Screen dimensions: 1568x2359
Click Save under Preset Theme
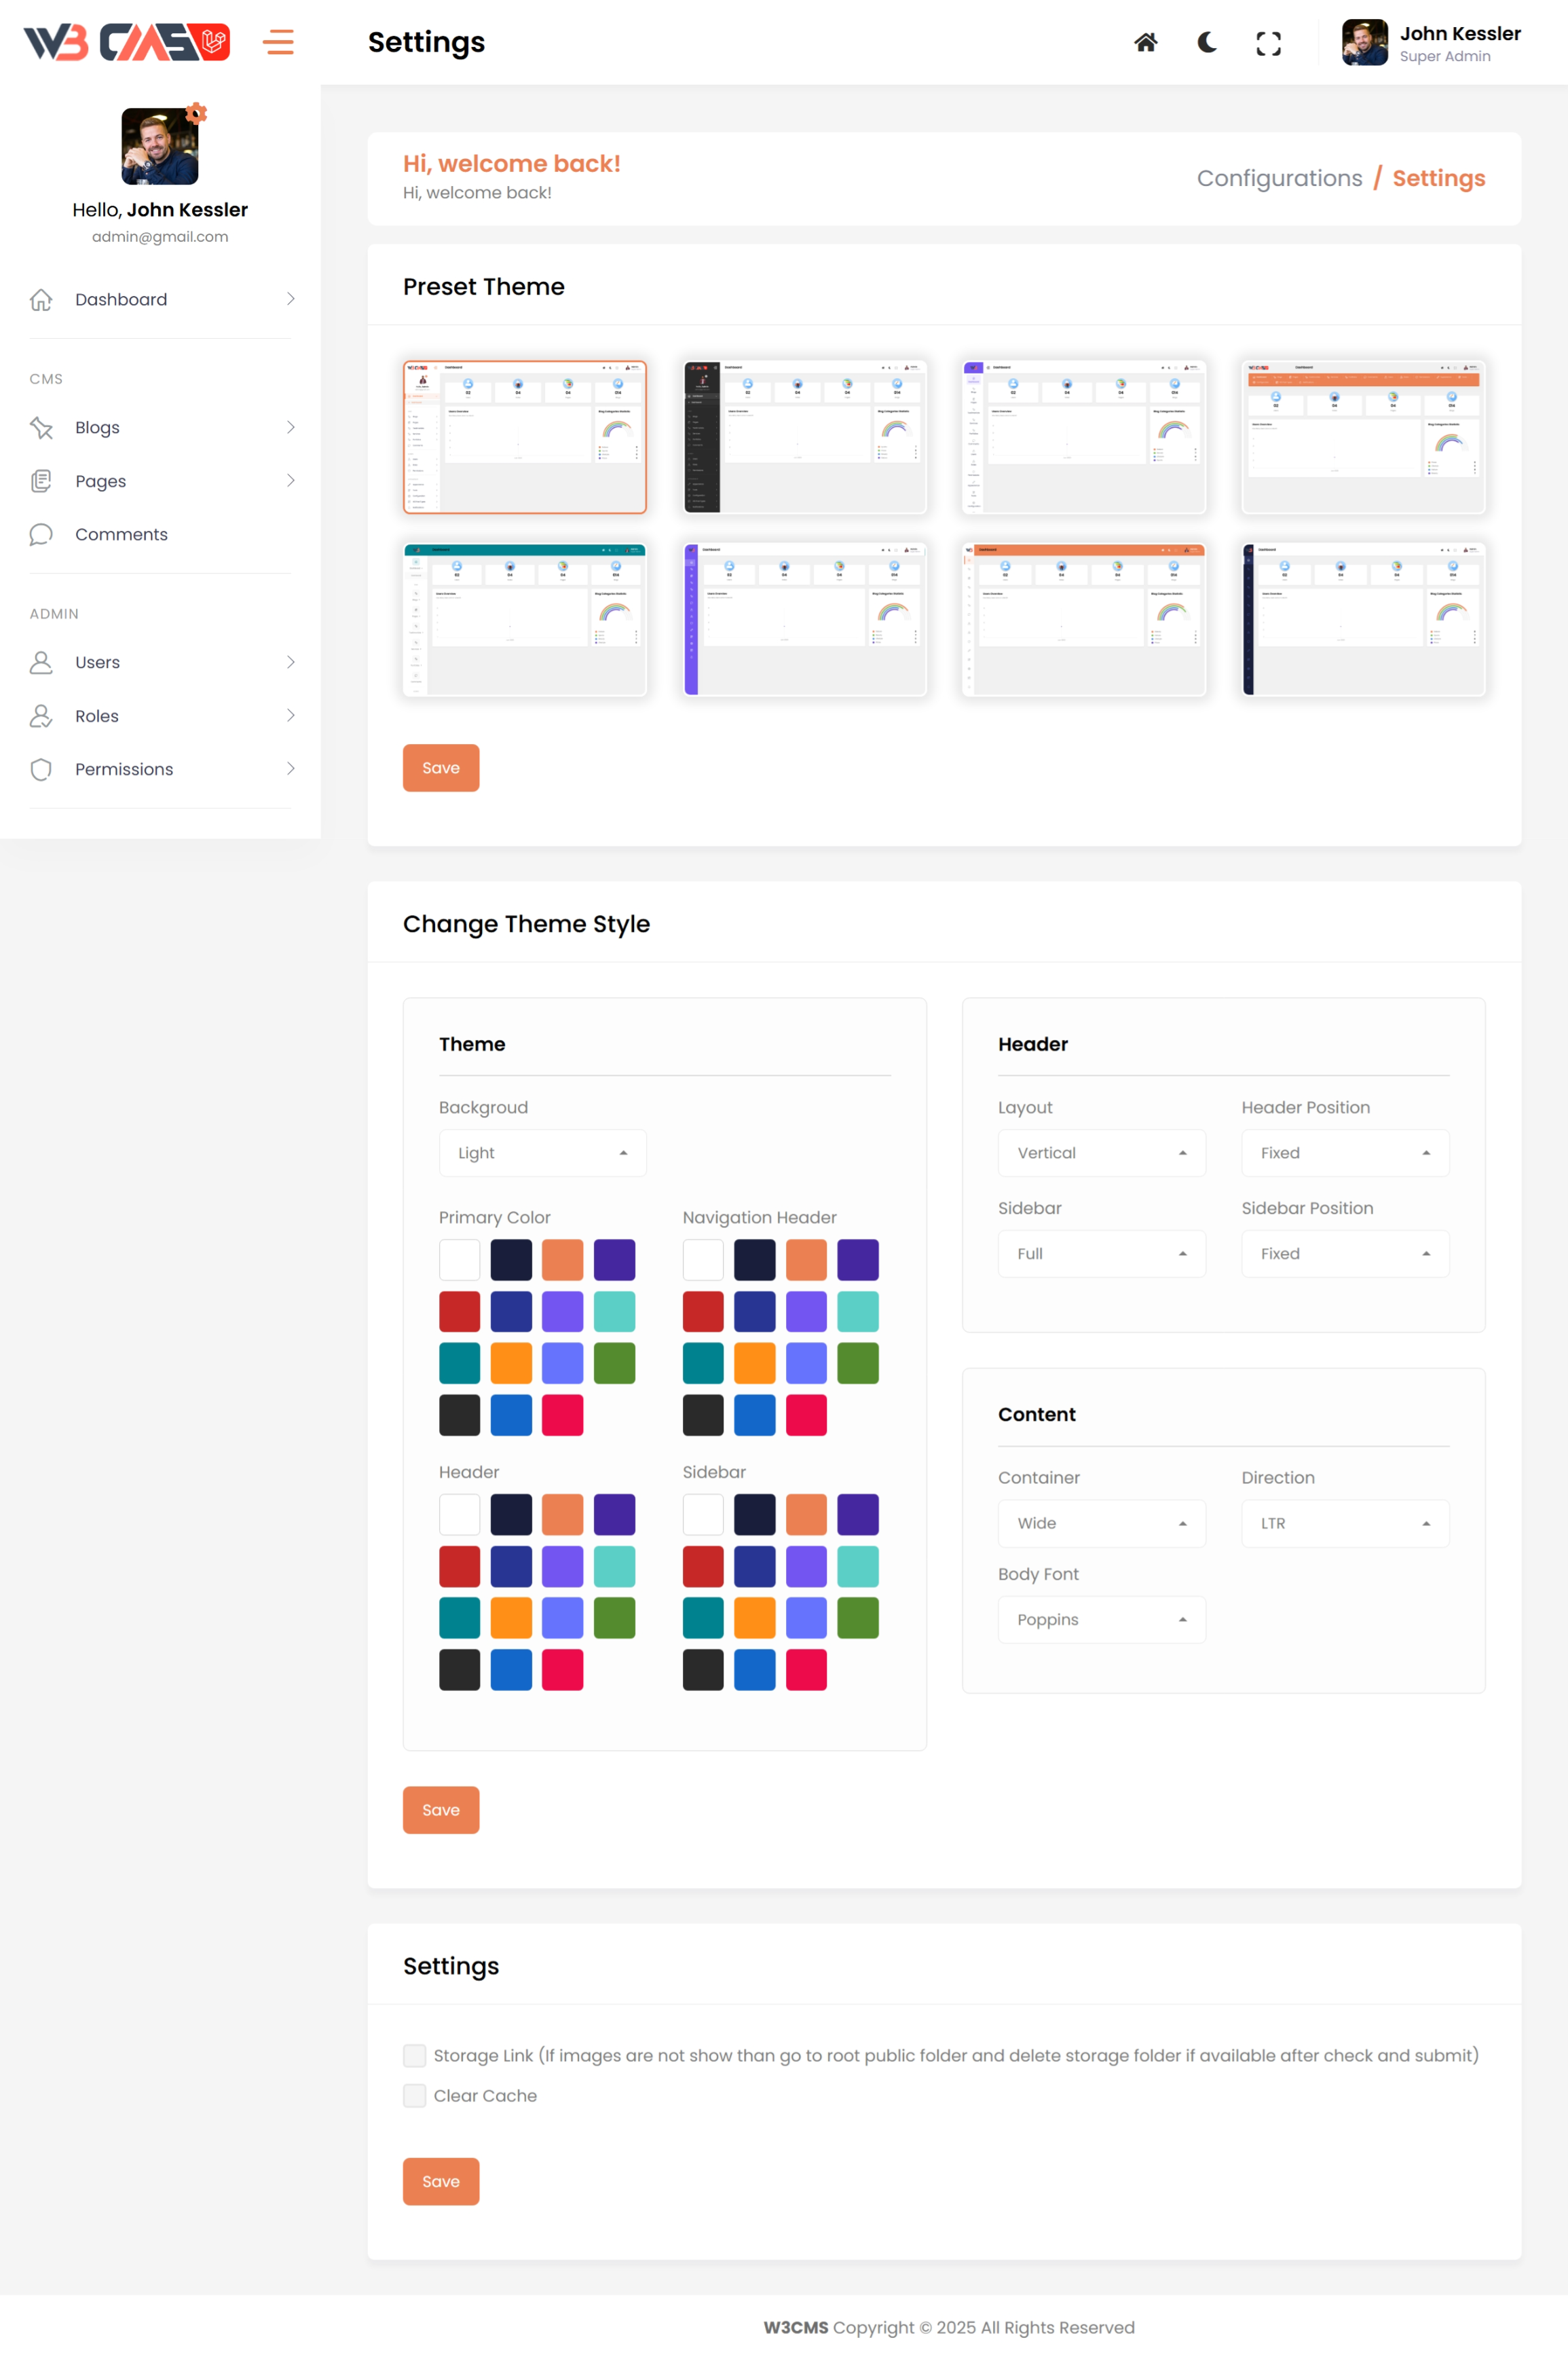[441, 768]
